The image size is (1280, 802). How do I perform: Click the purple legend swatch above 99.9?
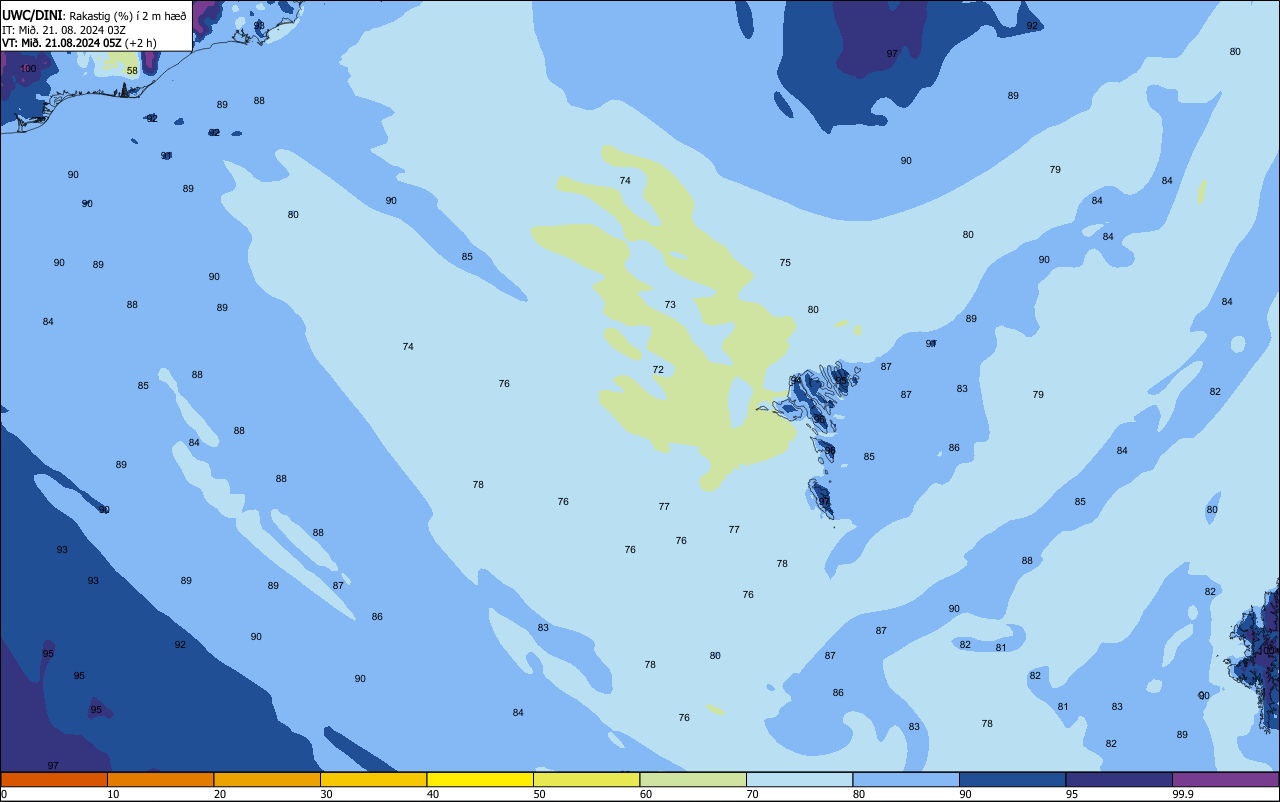1225,779
